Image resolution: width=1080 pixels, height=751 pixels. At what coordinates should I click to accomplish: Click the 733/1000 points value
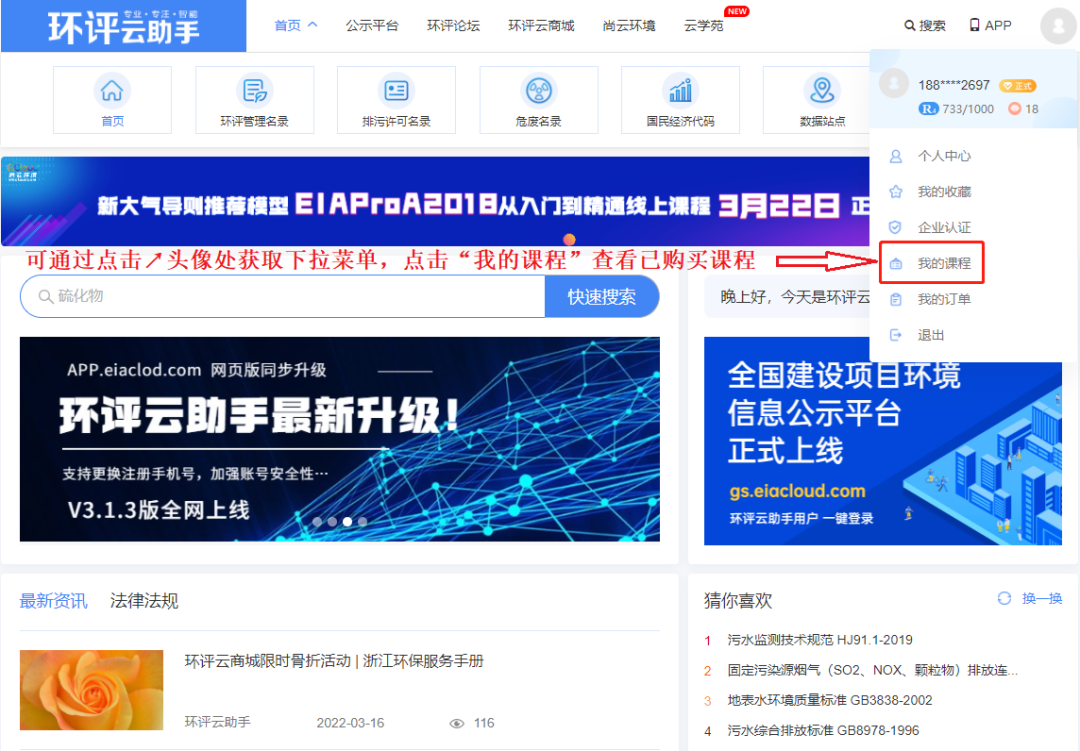pos(968,109)
